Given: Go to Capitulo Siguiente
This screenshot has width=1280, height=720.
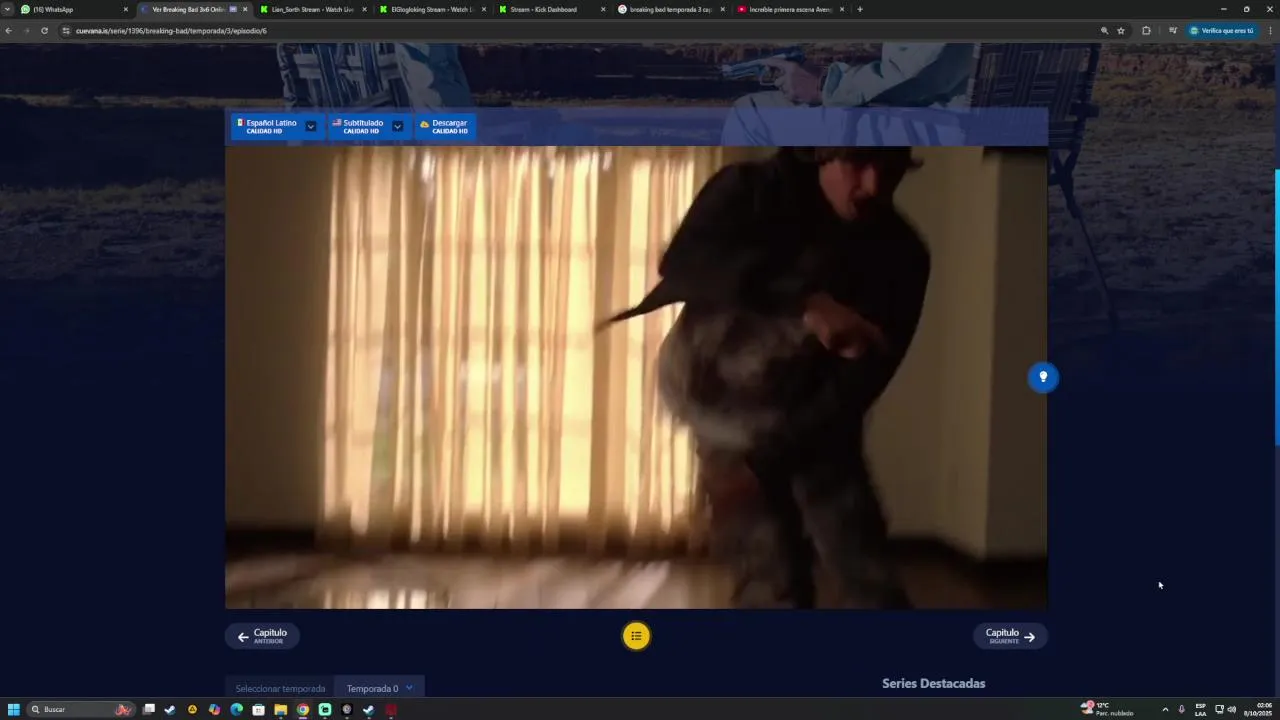Looking at the screenshot, I should point(1010,636).
